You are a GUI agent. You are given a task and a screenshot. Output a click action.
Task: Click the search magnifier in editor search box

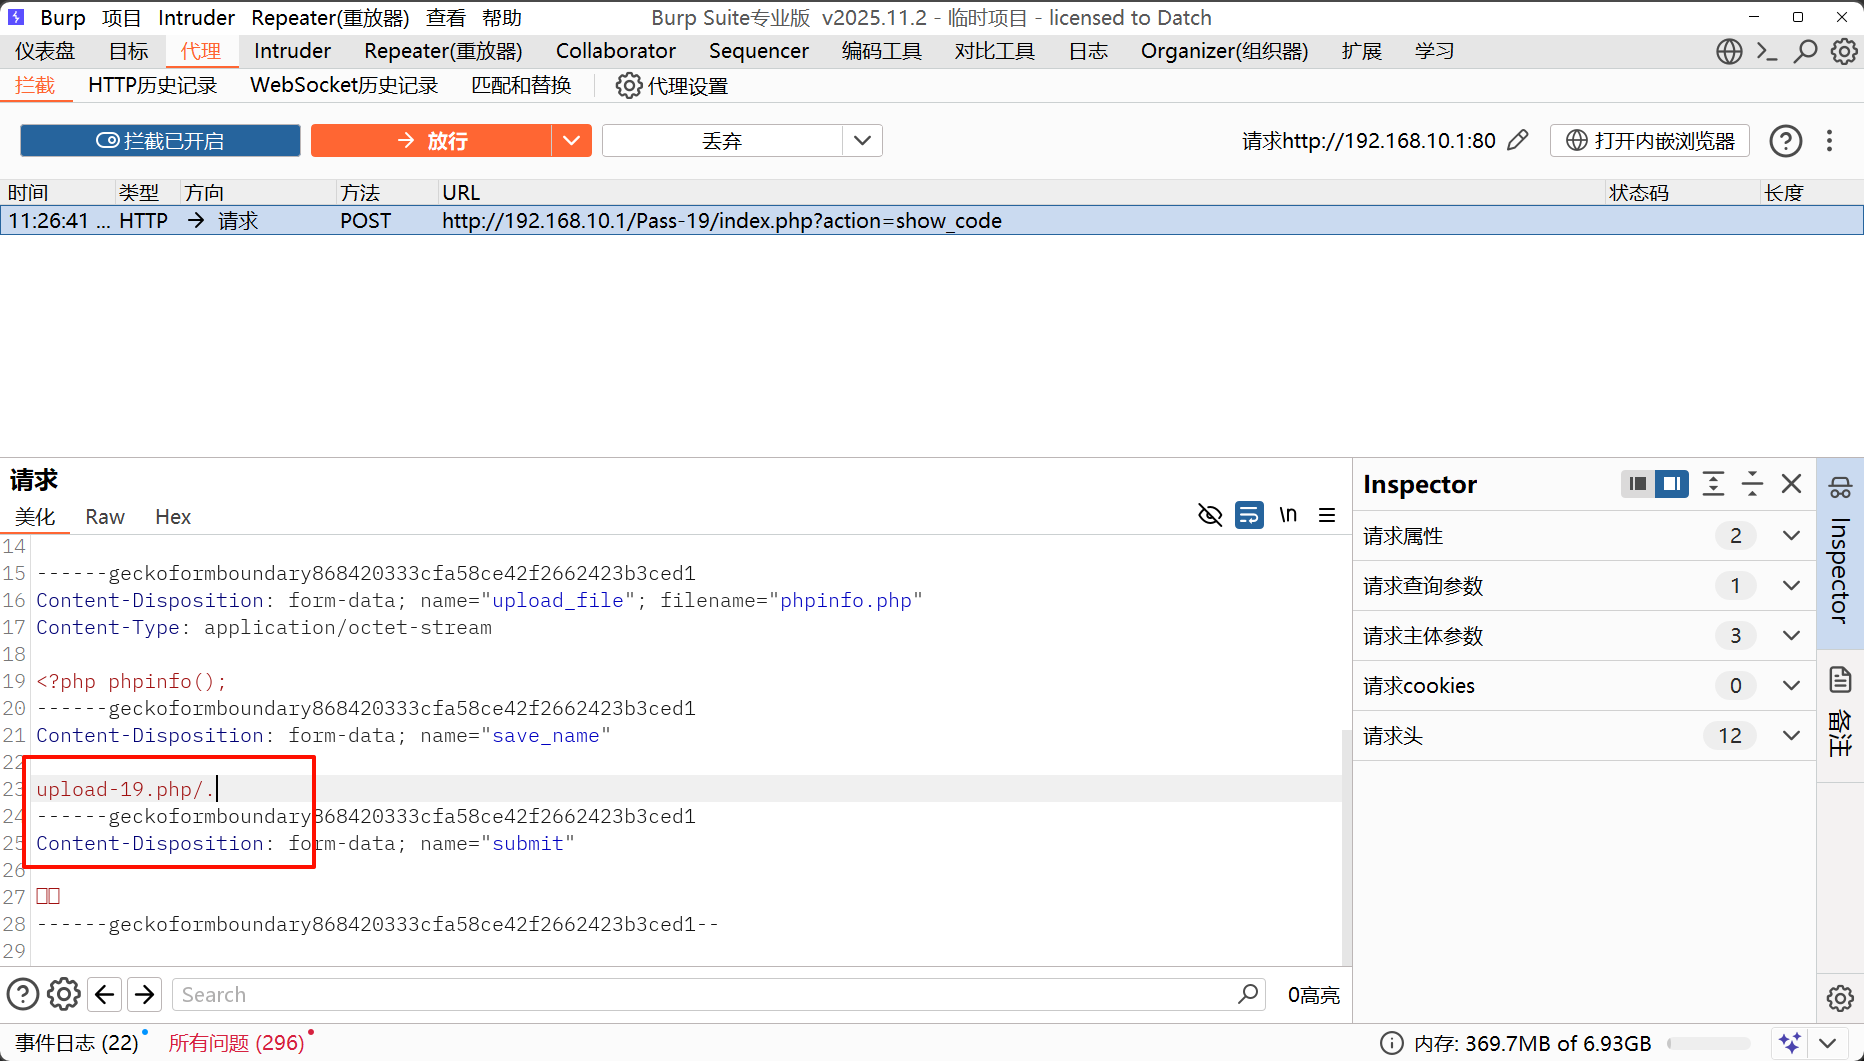(x=1248, y=994)
